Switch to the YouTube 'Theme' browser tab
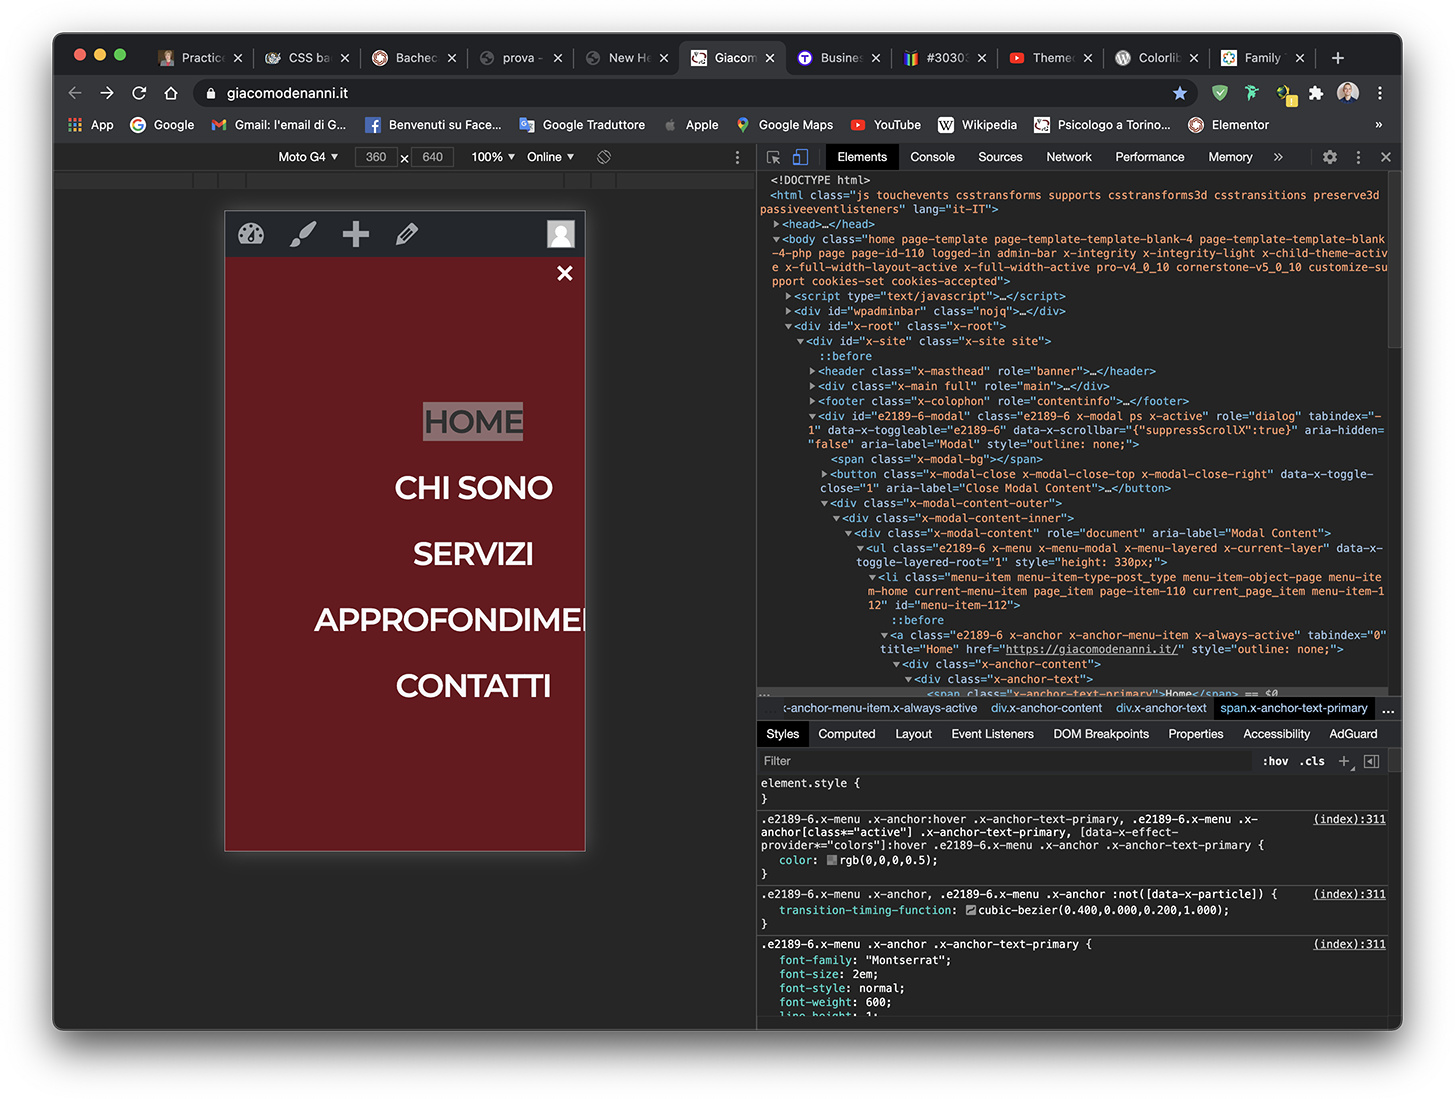Screen dimensions: 1455x1099 click(x=1052, y=58)
